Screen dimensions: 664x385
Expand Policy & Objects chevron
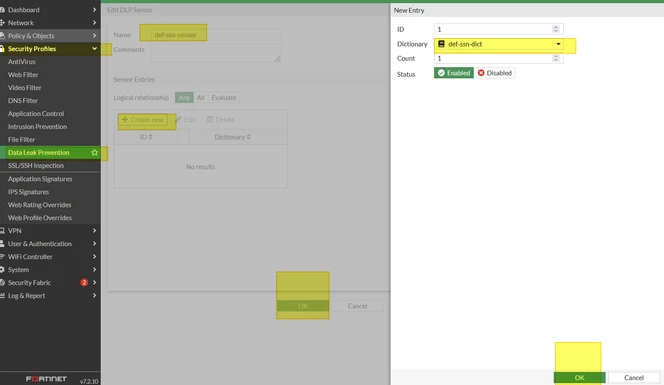(94, 36)
